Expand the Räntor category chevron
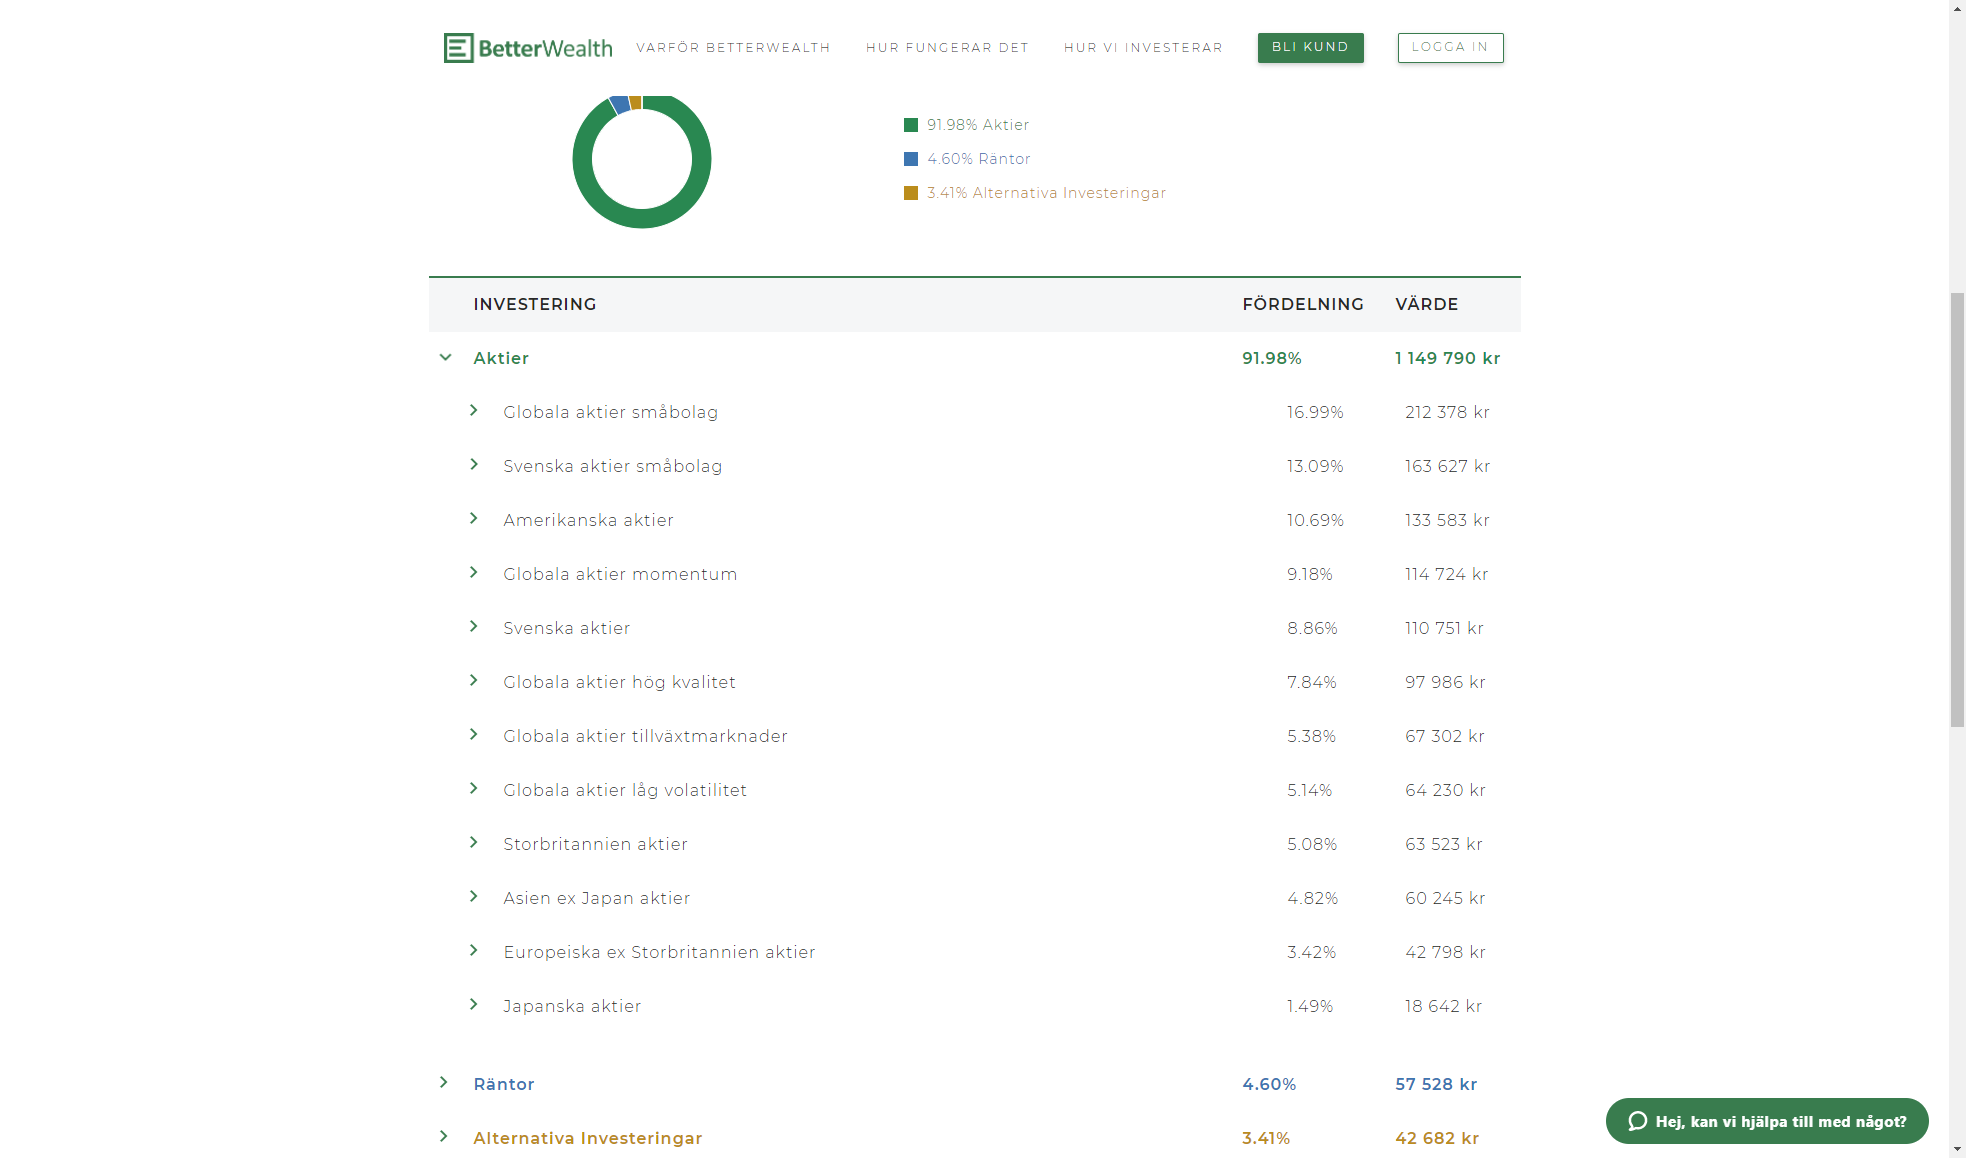The width and height of the screenshot is (1966, 1158). pyautogui.click(x=444, y=1083)
